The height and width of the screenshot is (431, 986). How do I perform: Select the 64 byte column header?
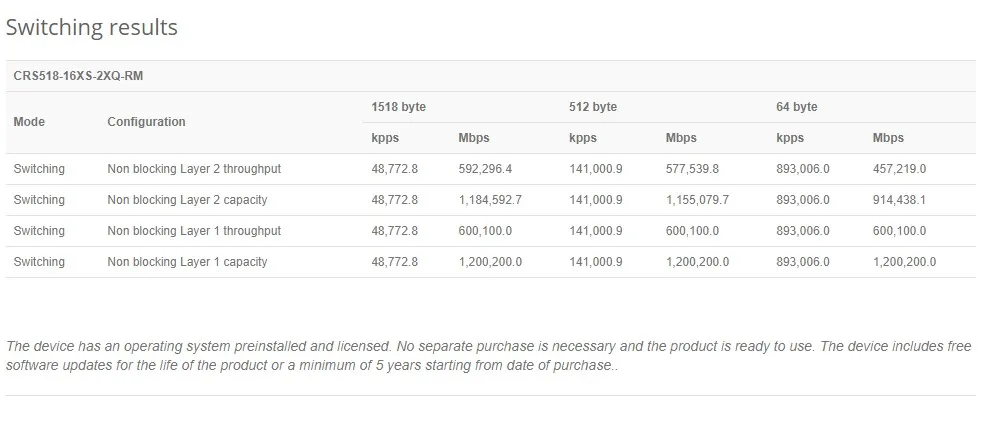coord(796,107)
